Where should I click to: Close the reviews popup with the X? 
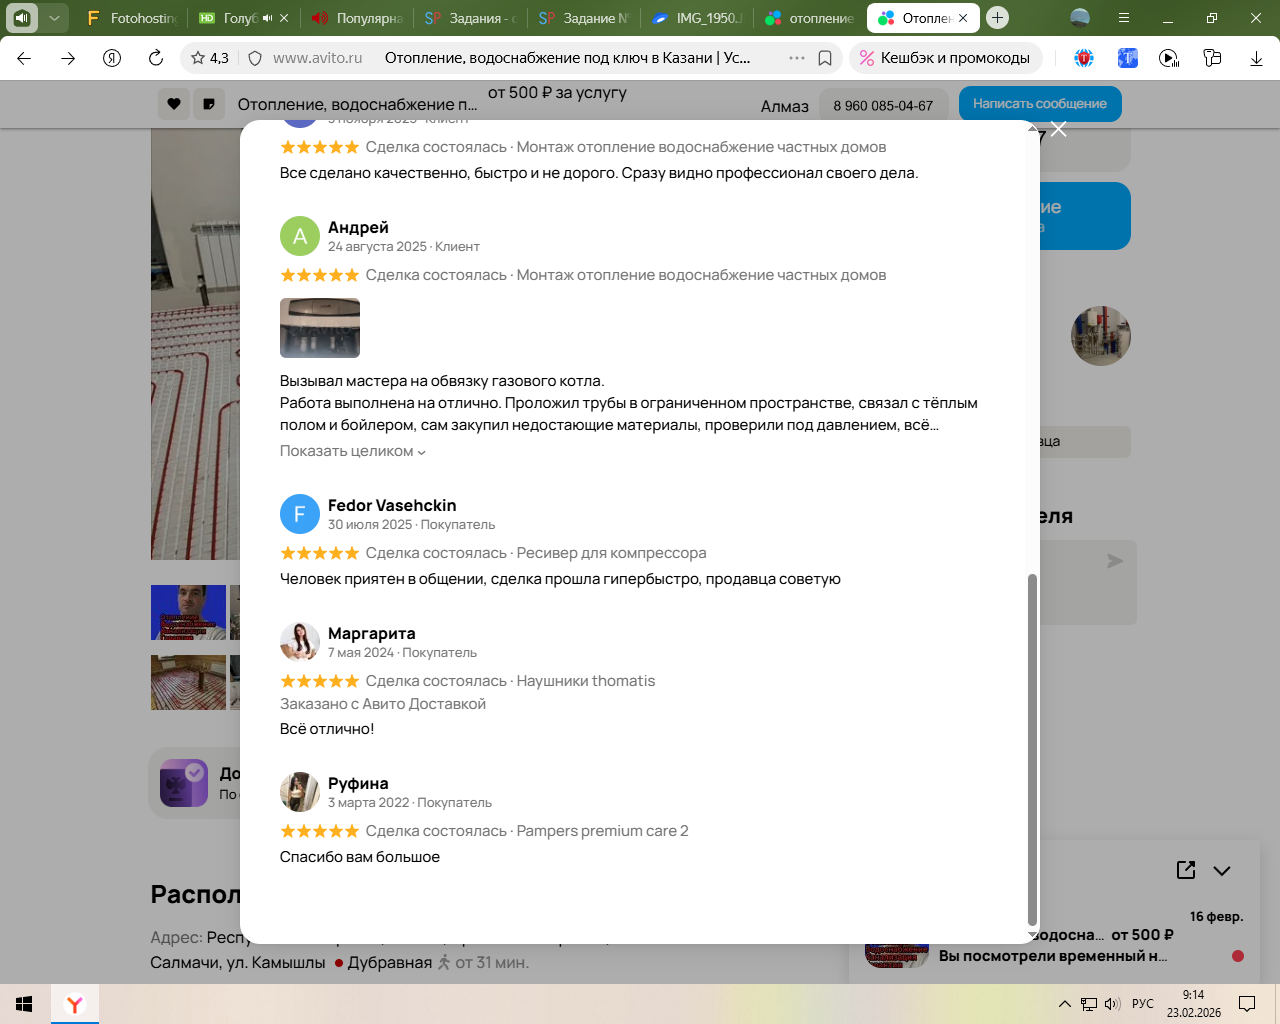click(1059, 129)
